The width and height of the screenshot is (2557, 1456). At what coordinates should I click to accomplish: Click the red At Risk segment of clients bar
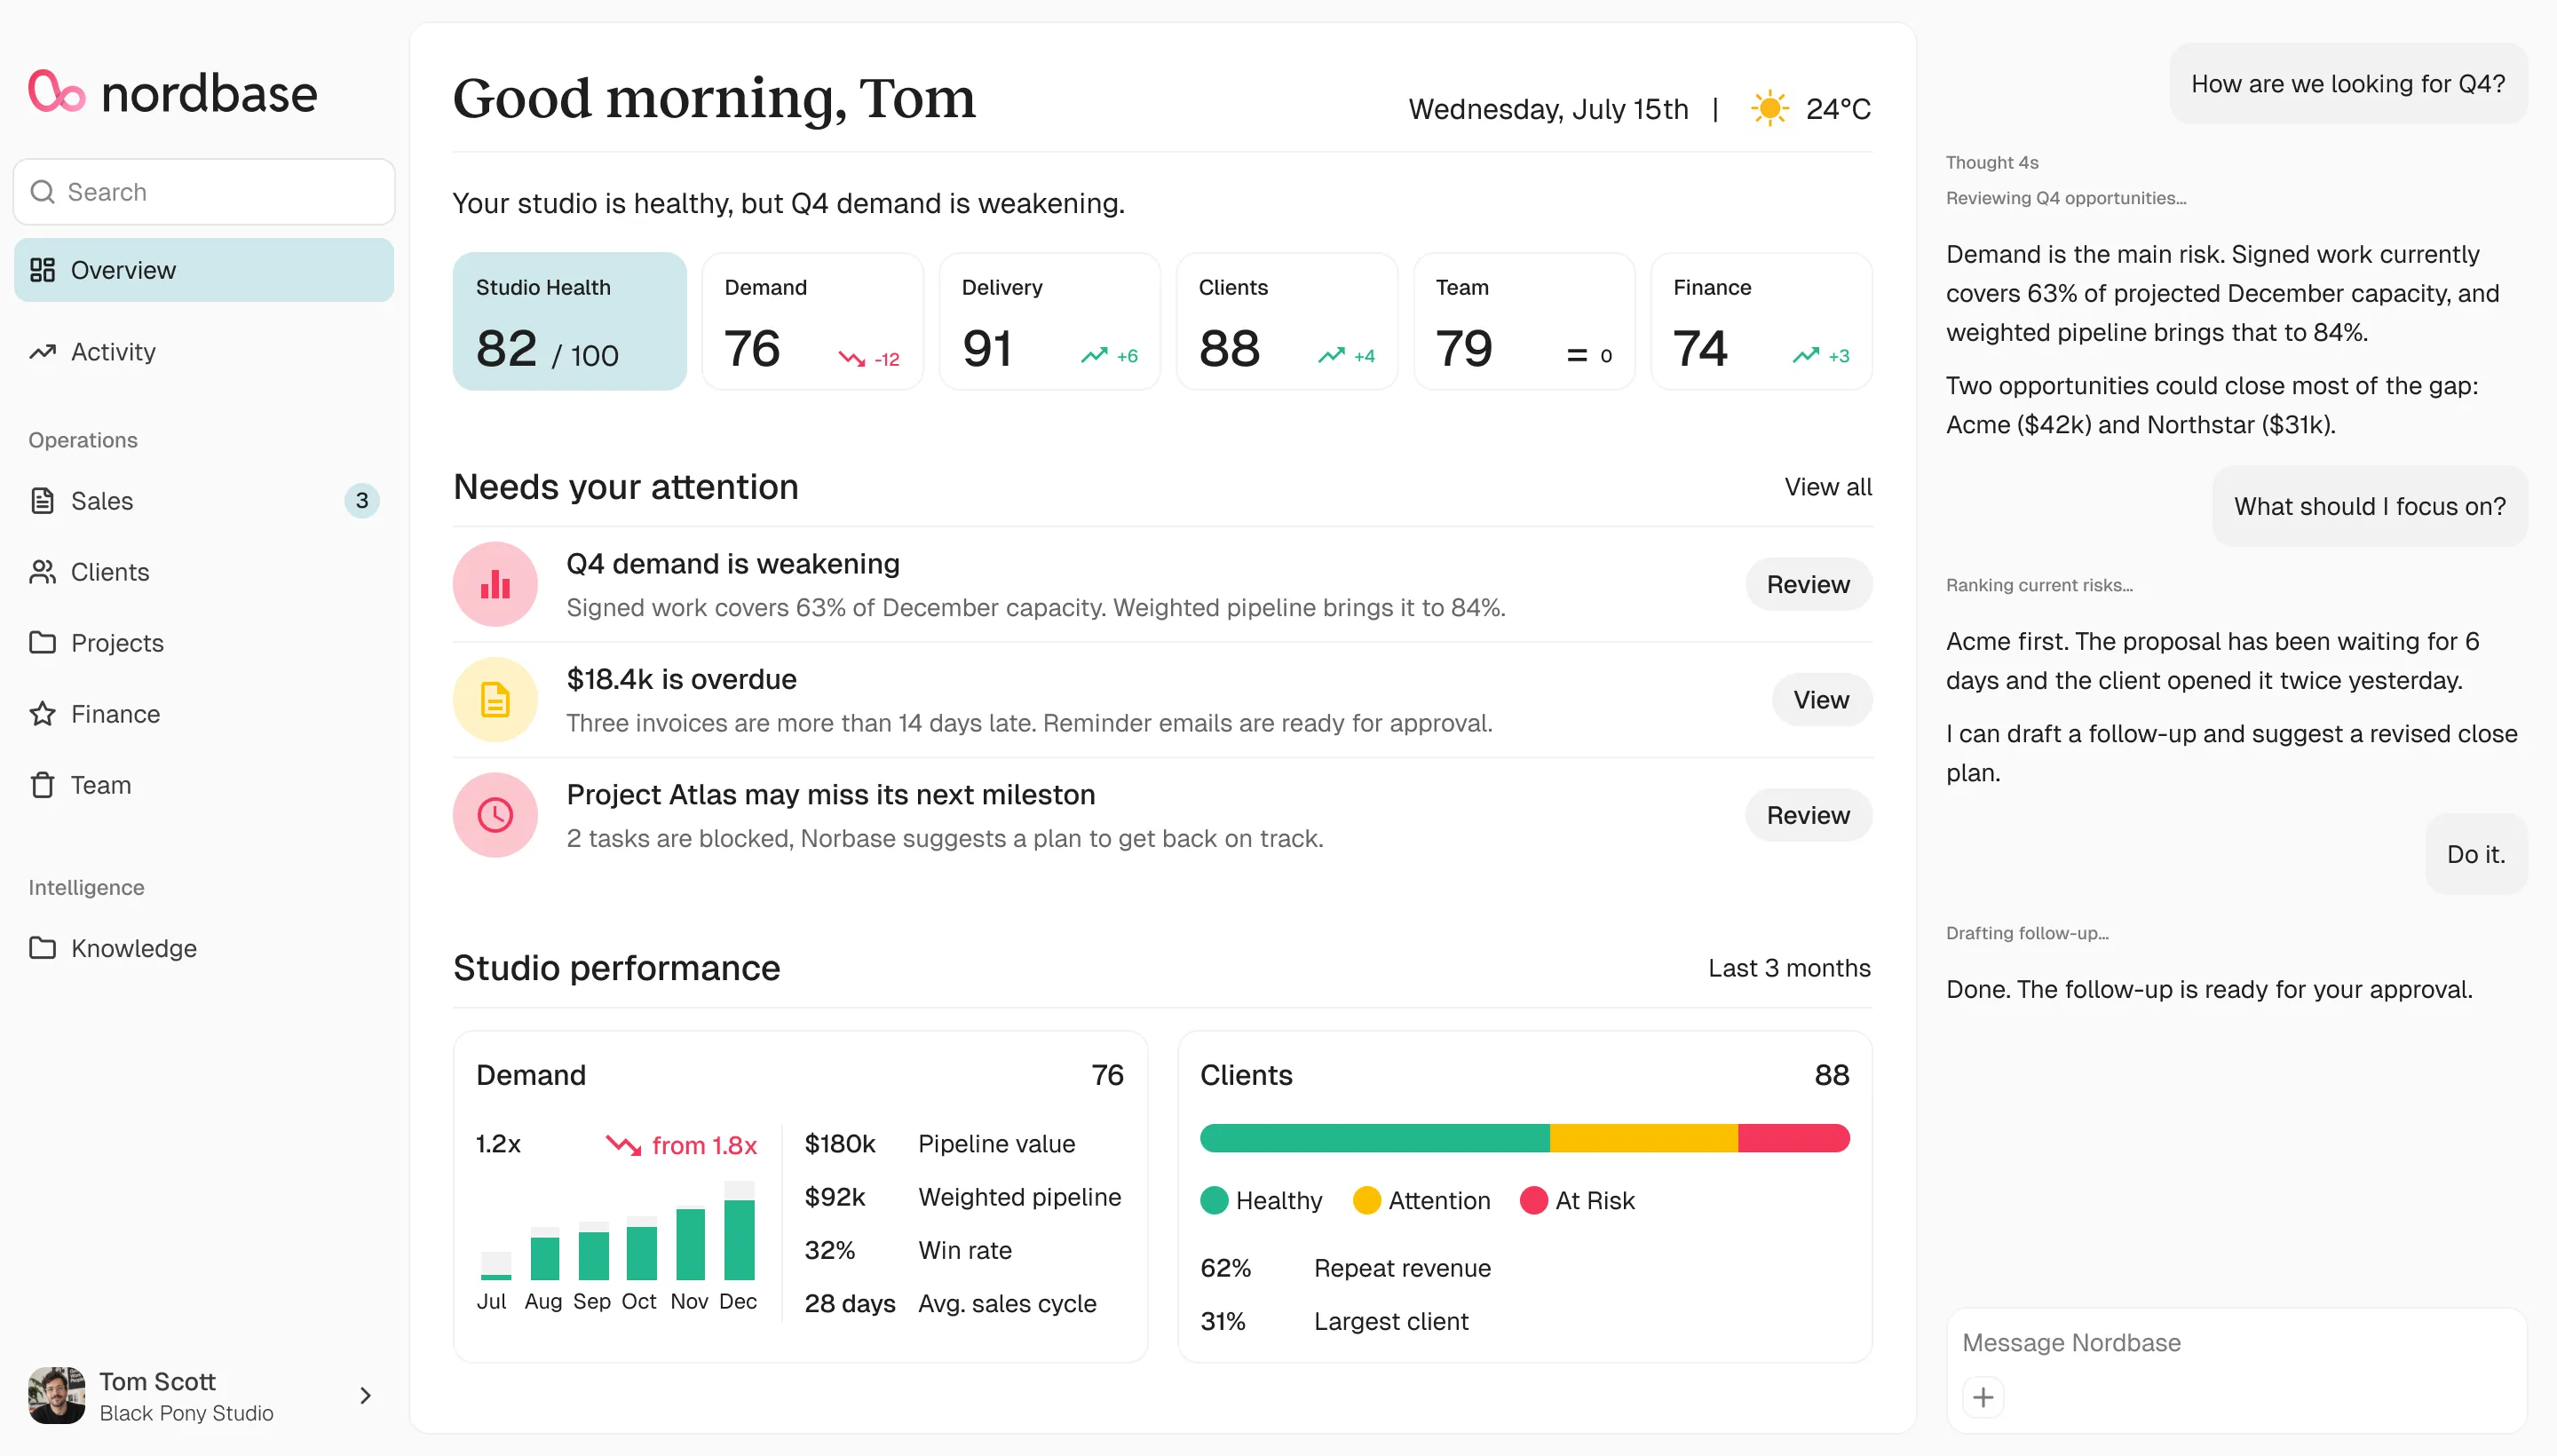coord(1794,1138)
